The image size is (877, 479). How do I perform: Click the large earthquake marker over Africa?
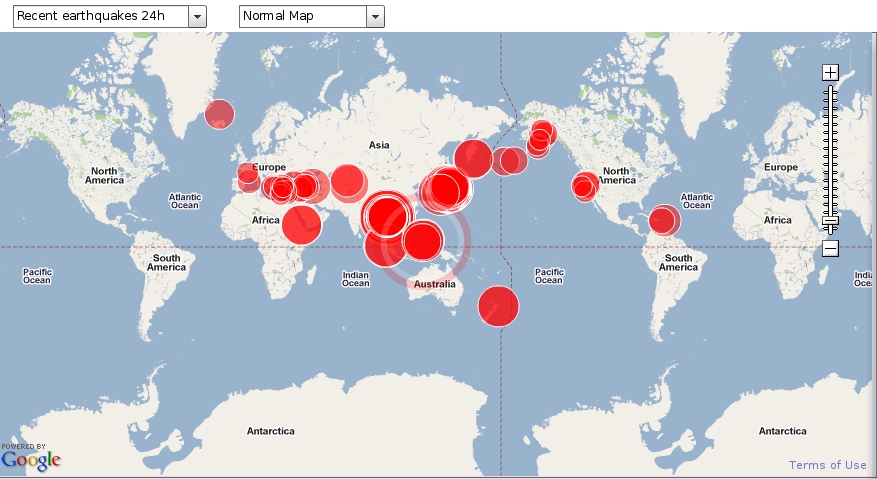[301, 224]
